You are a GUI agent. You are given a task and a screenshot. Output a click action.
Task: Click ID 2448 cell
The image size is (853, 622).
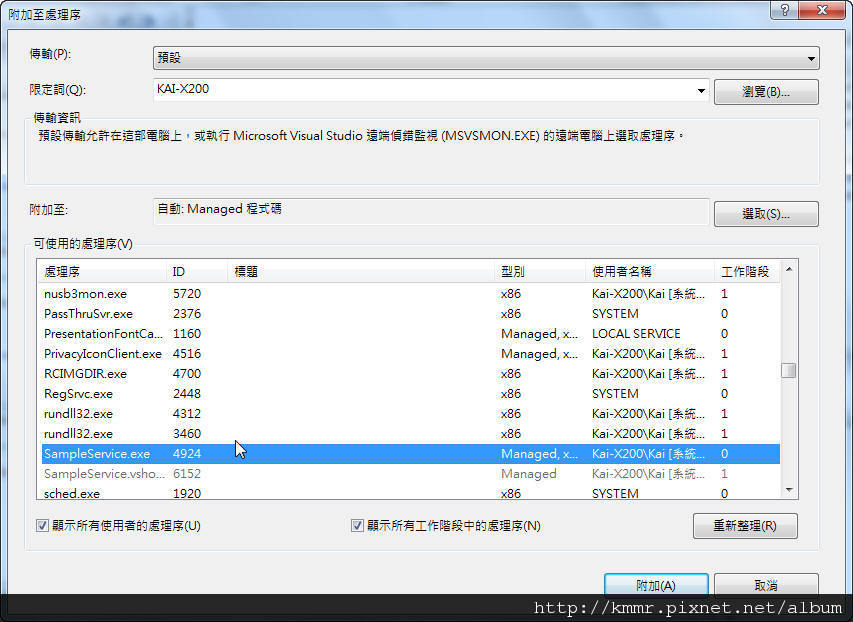point(187,394)
